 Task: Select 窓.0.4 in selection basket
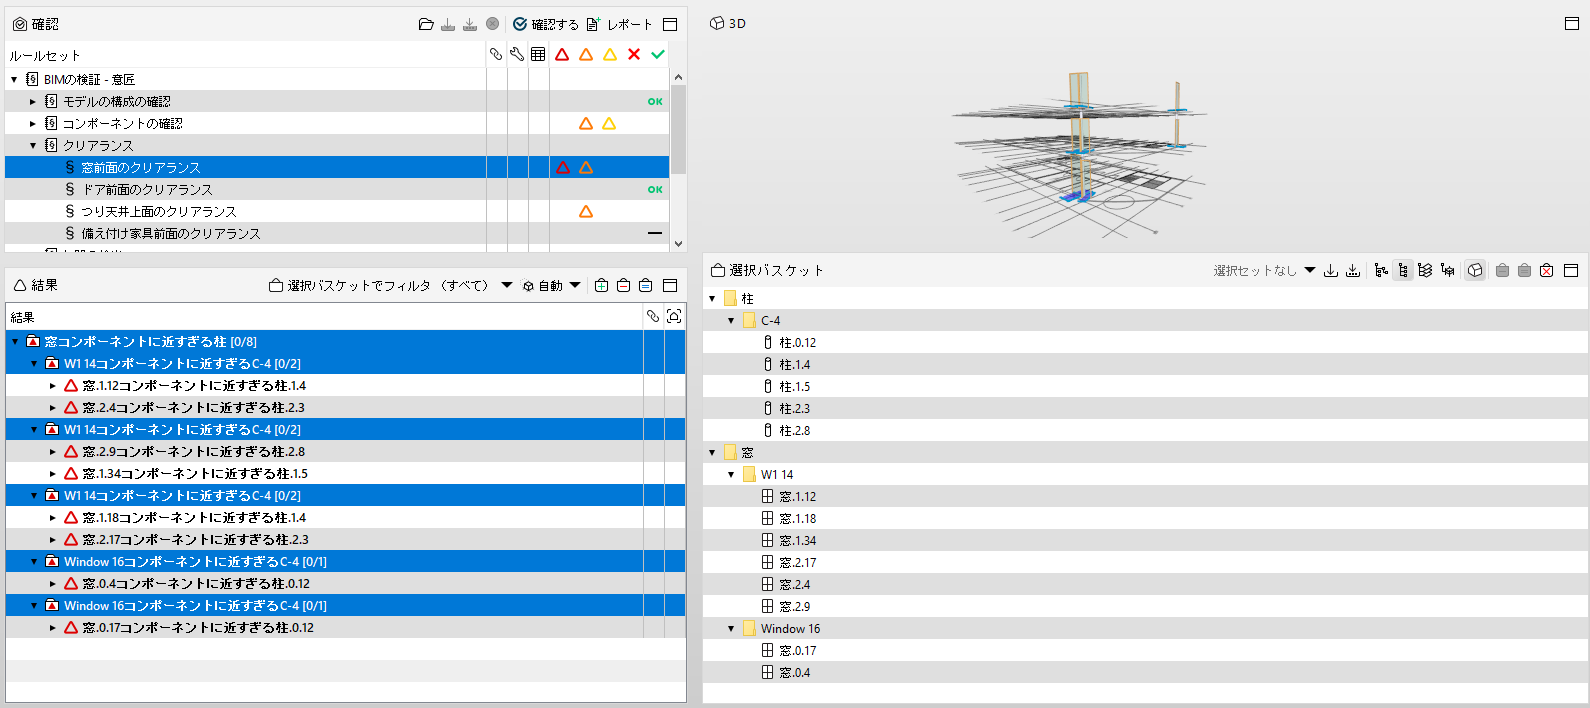click(1145, 672)
